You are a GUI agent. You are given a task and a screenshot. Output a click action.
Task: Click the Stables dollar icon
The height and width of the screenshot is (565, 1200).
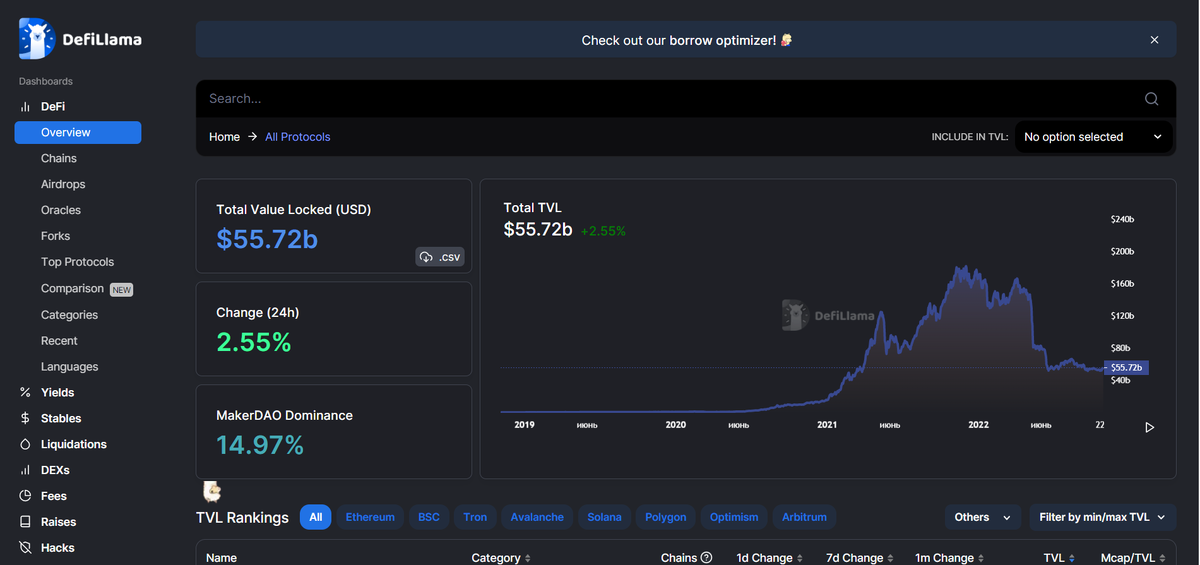click(x=25, y=418)
